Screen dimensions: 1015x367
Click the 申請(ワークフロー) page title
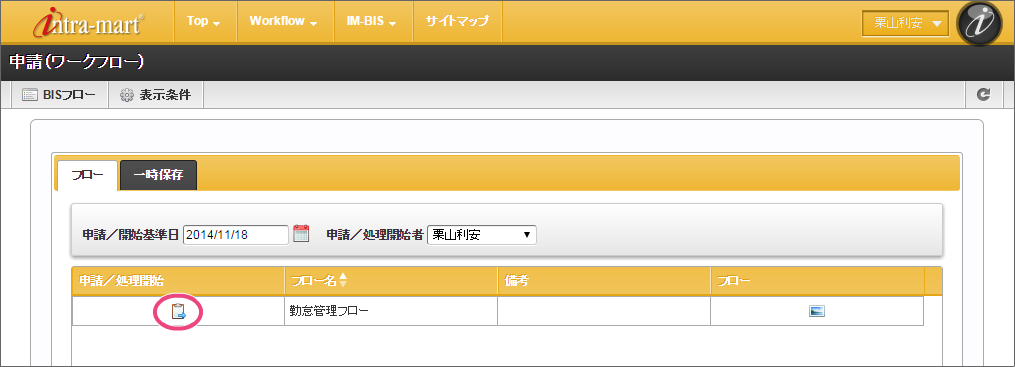coord(76,62)
